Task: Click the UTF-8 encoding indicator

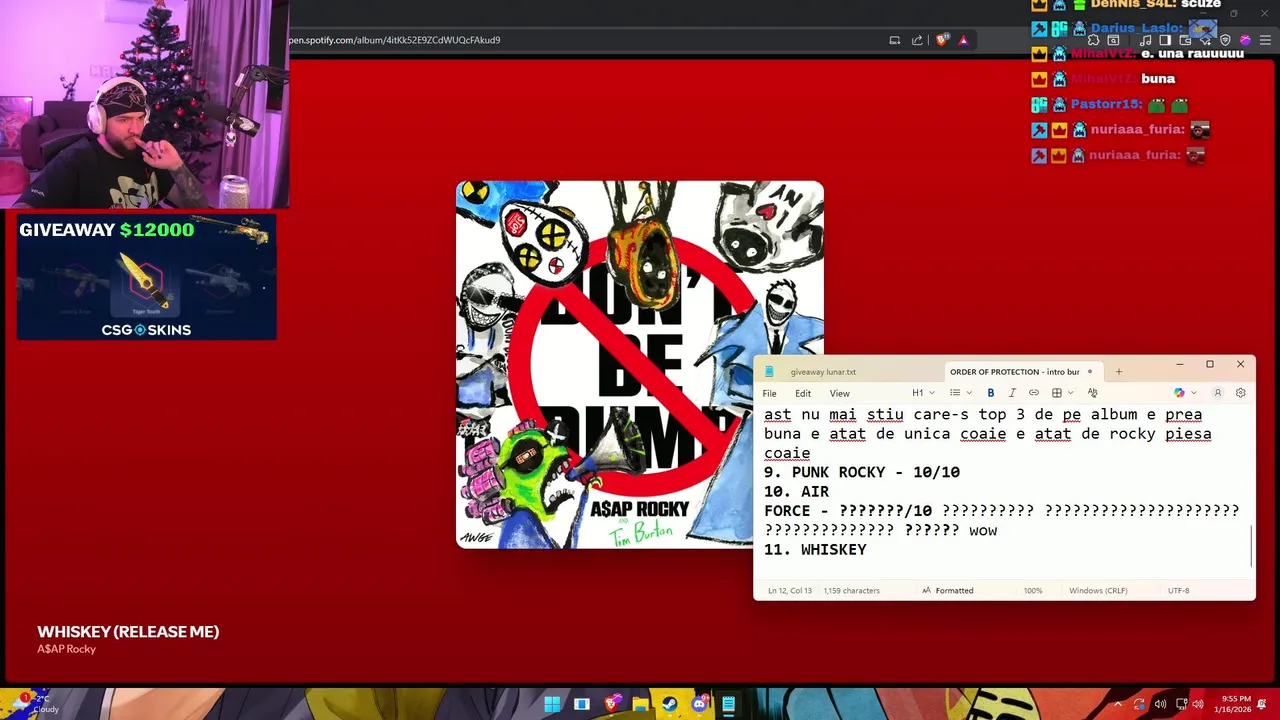Action: (1178, 591)
